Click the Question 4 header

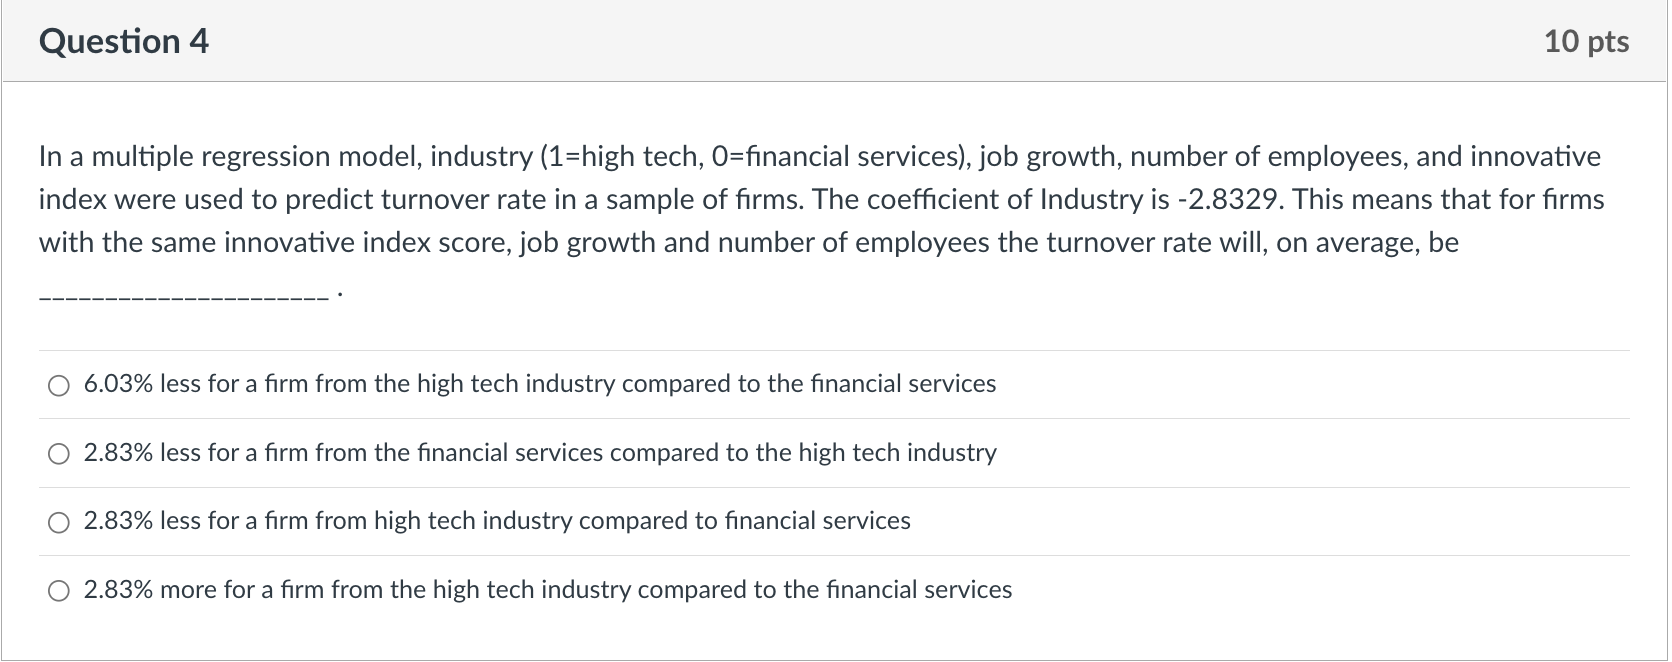[123, 41]
